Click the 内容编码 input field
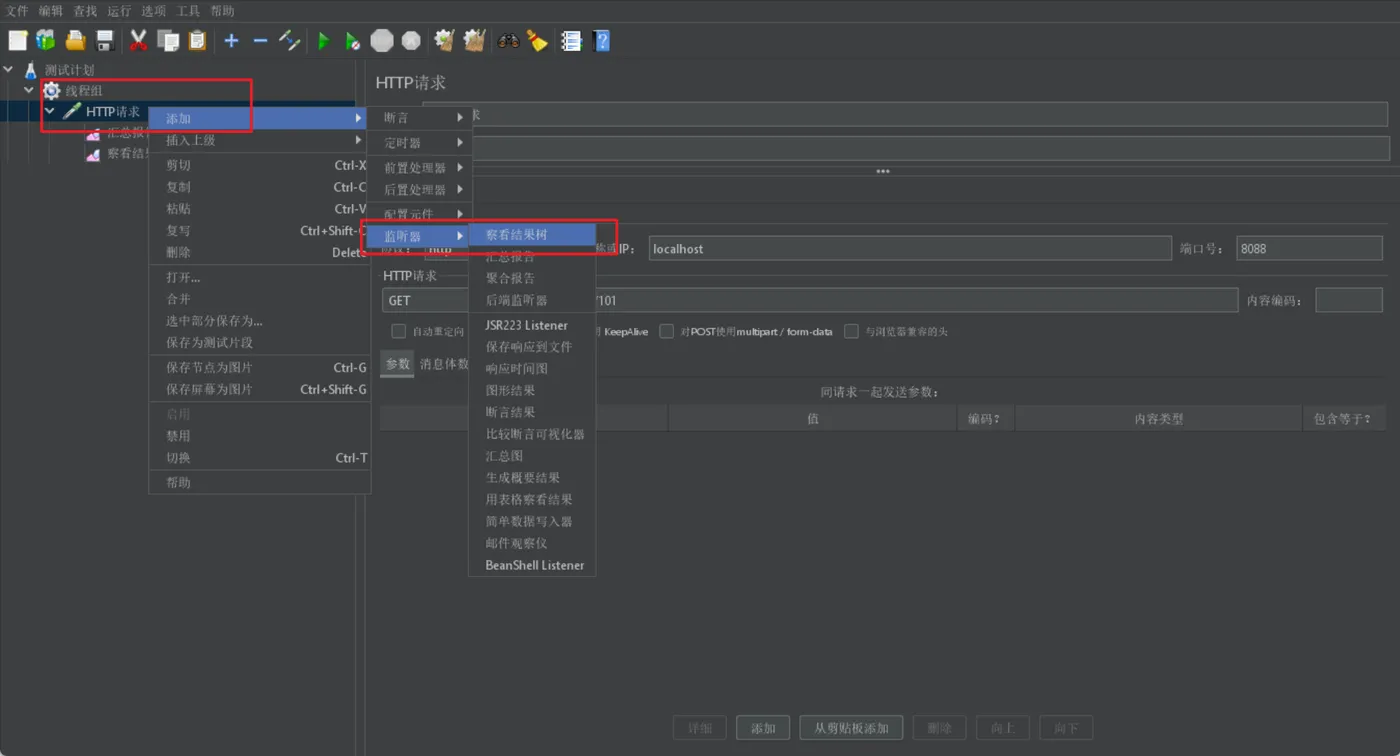This screenshot has width=1400, height=756. point(1349,300)
